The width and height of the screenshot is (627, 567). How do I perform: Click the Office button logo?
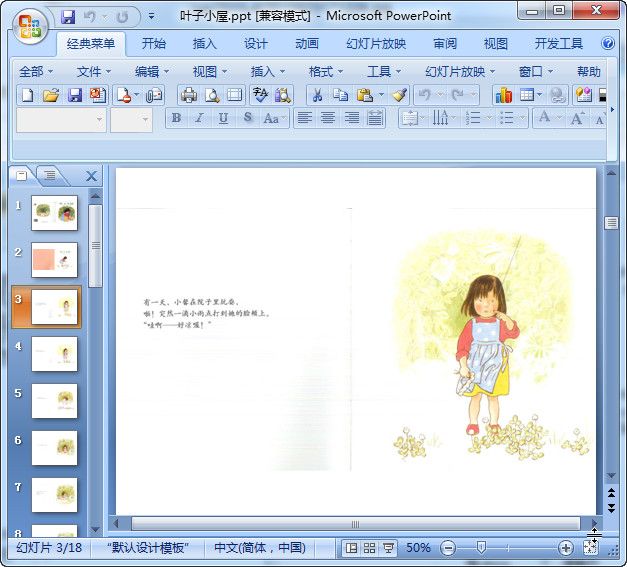pos(30,26)
